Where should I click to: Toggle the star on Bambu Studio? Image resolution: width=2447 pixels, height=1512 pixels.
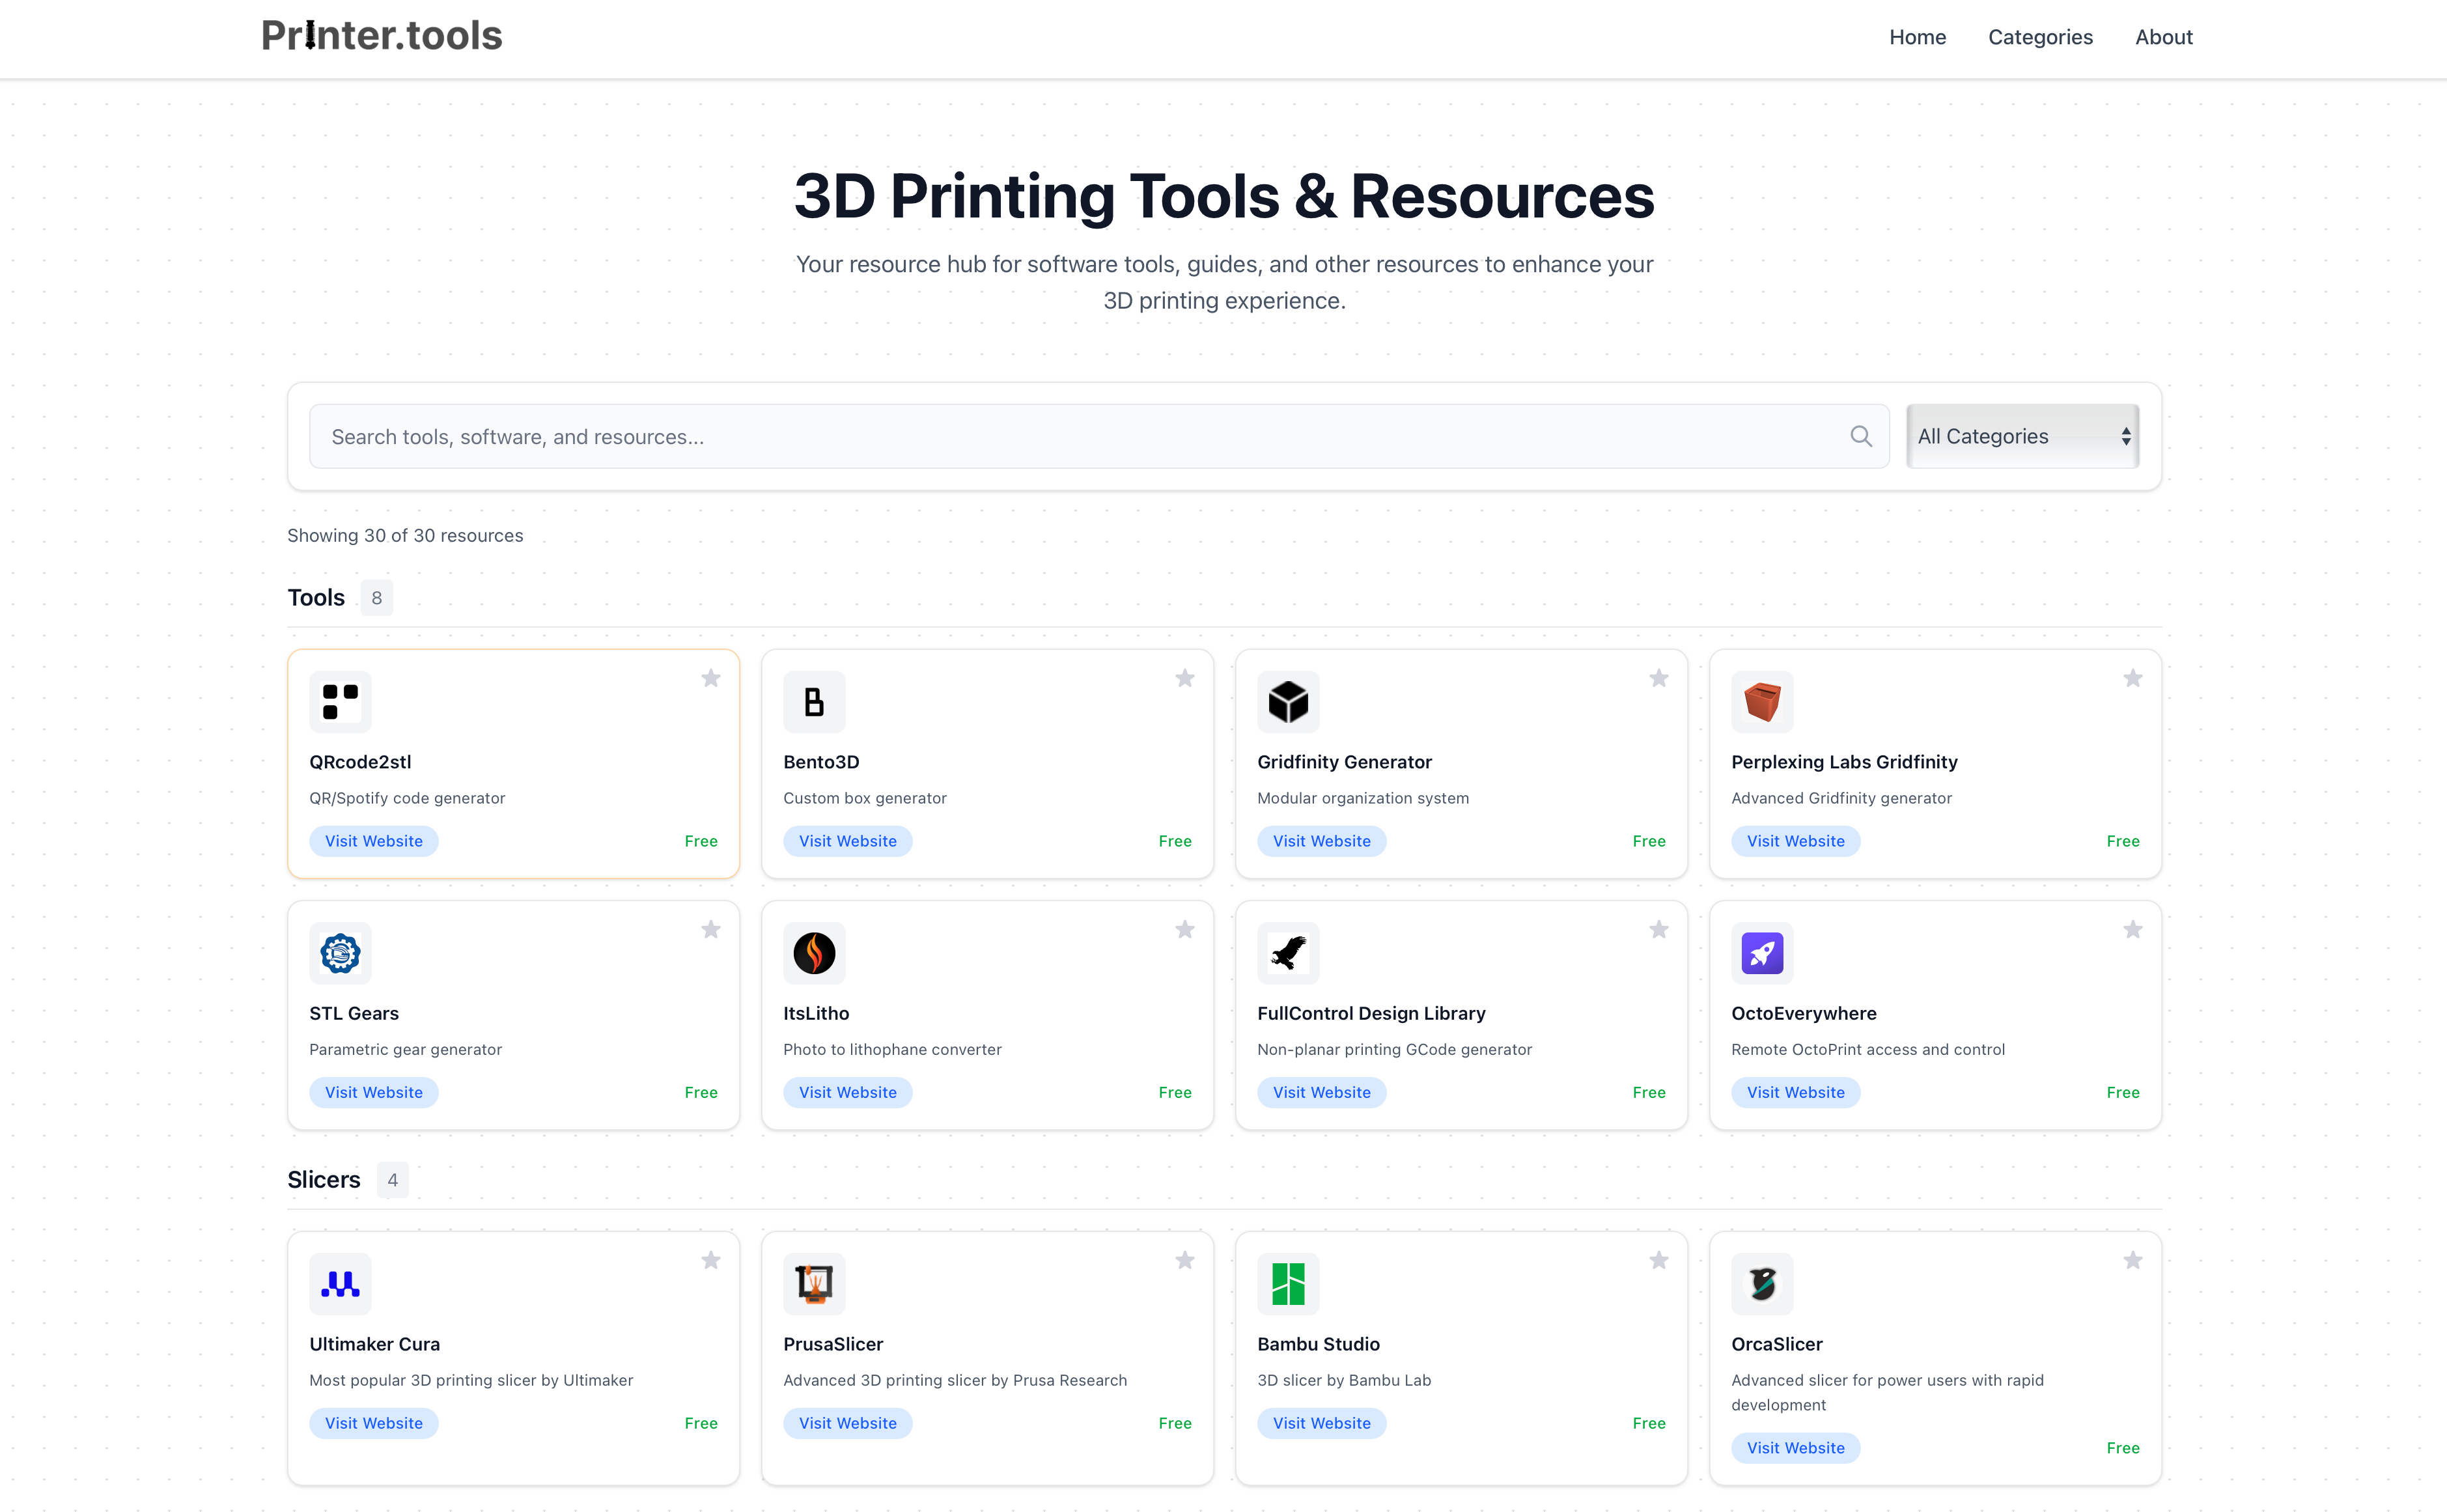1659,1260
